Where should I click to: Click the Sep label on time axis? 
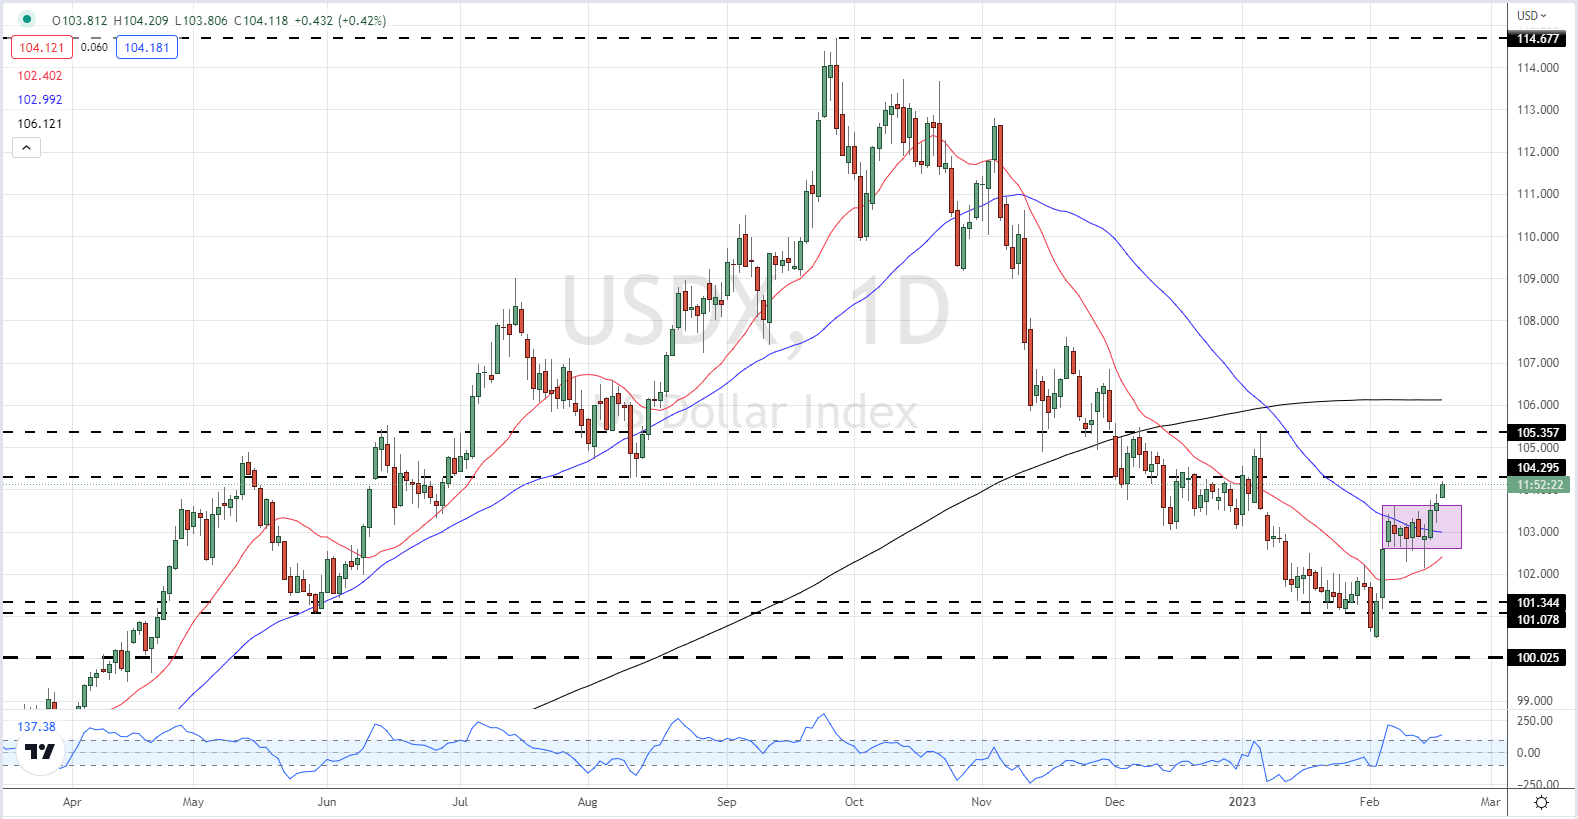(727, 802)
